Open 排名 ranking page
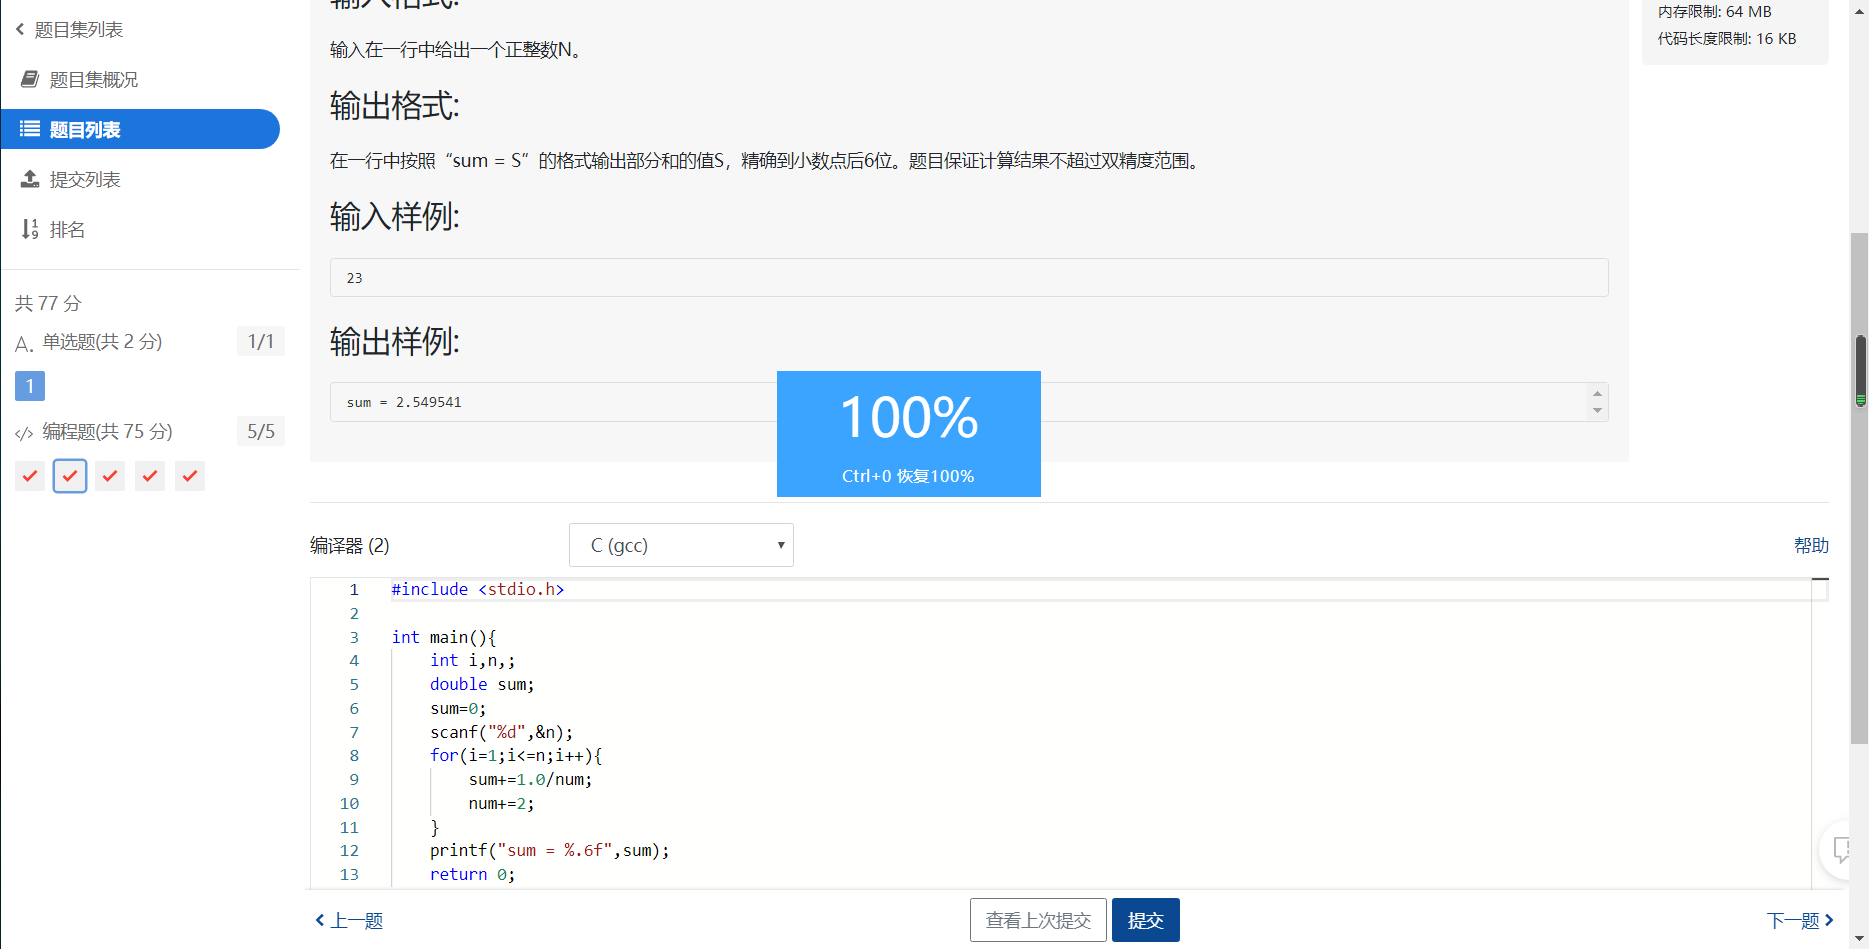Viewport: 1869px width, 949px height. coord(67,230)
